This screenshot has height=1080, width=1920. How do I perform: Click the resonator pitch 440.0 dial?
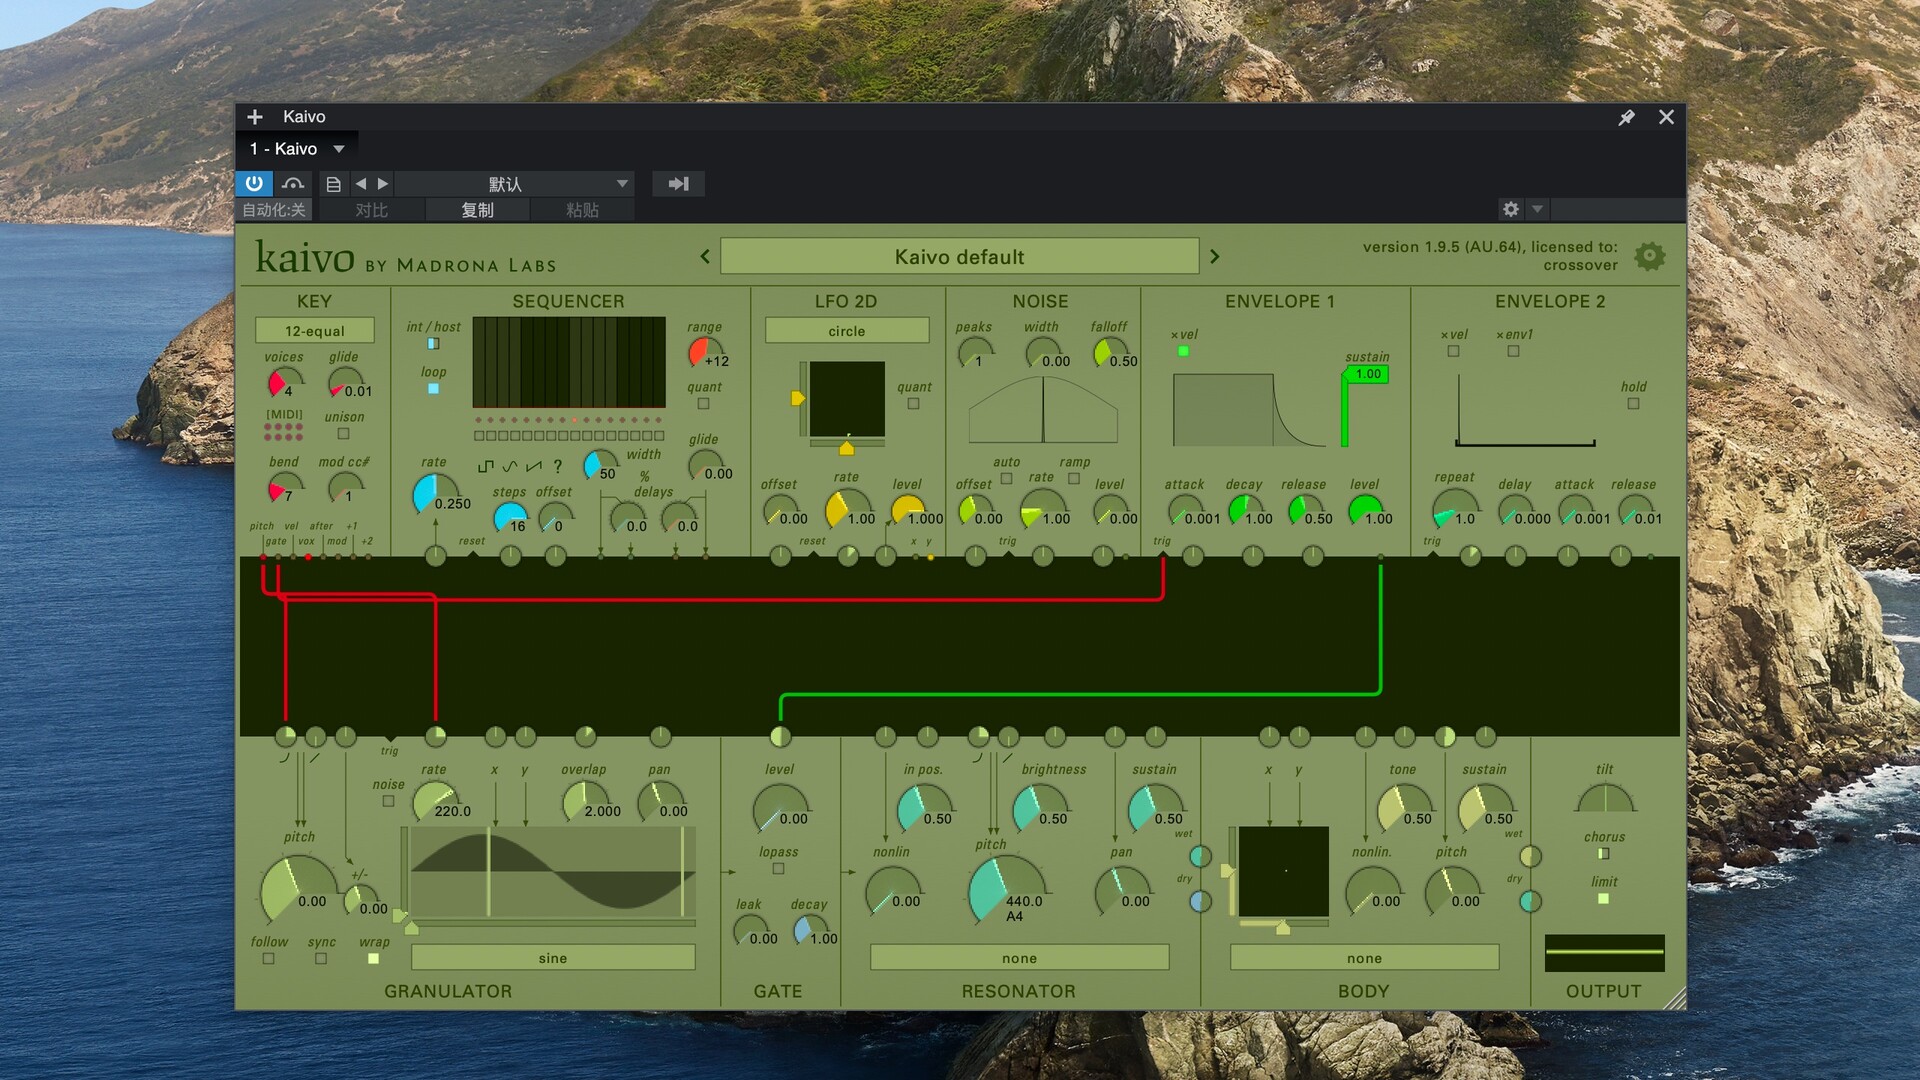pyautogui.click(x=1006, y=888)
